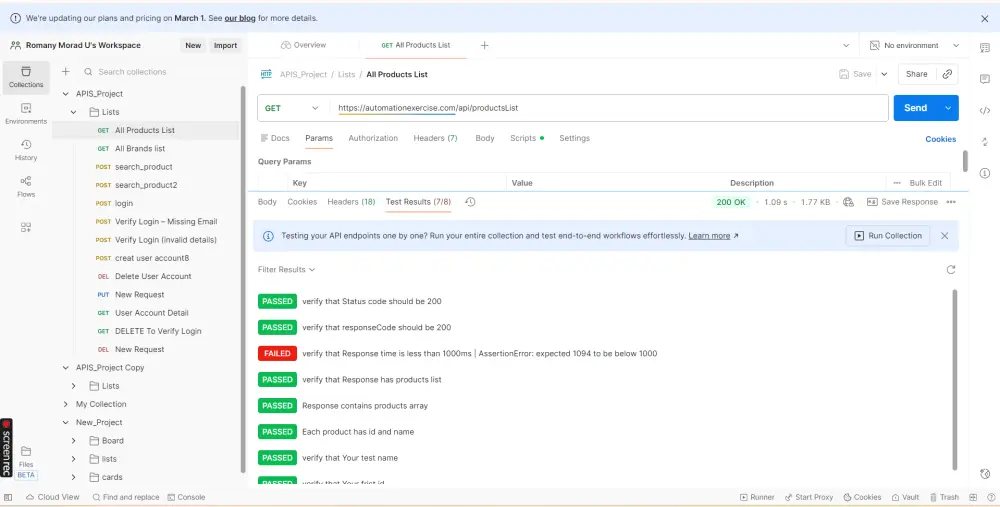Switch to the Authorization tab
Viewport: 1000px width, 507px height.
pos(373,138)
